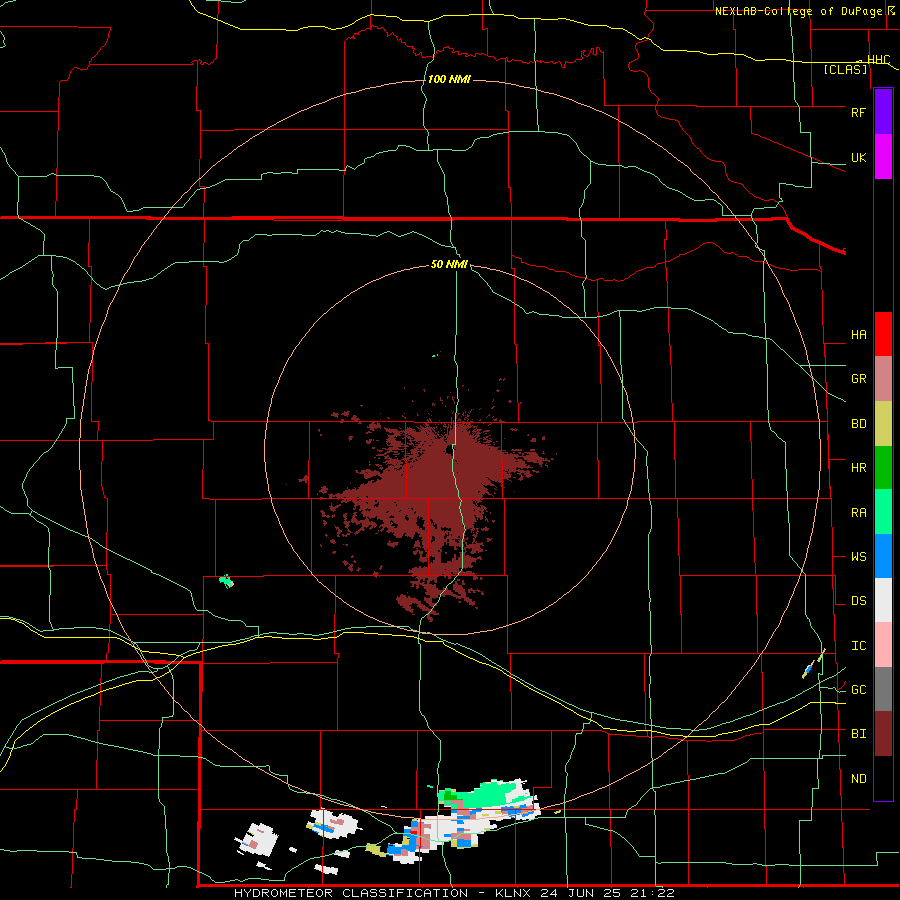Click the white DS legend swatch
The width and height of the screenshot is (900, 900).
coord(883,600)
